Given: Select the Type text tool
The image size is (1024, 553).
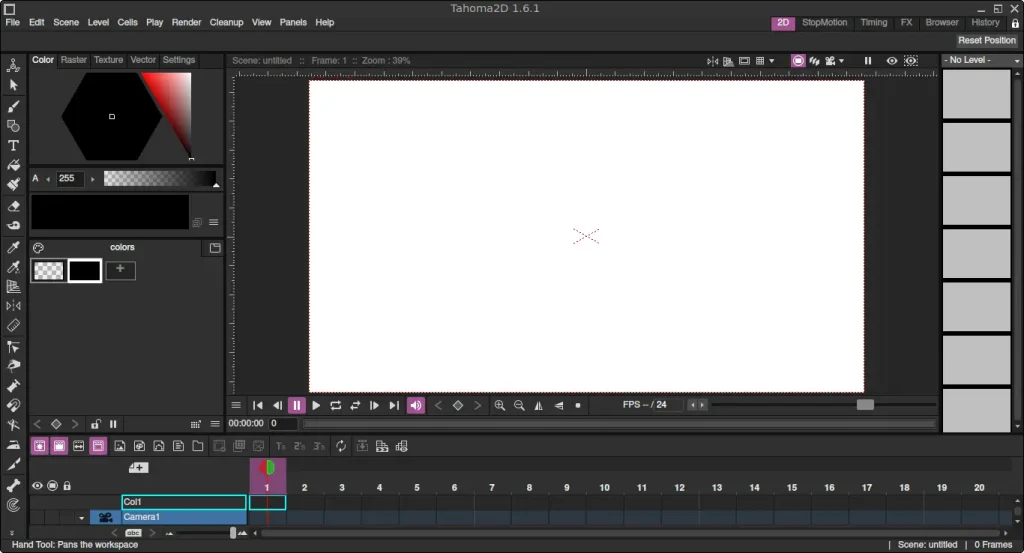Looking at the screenshot, I should point(13,146).
